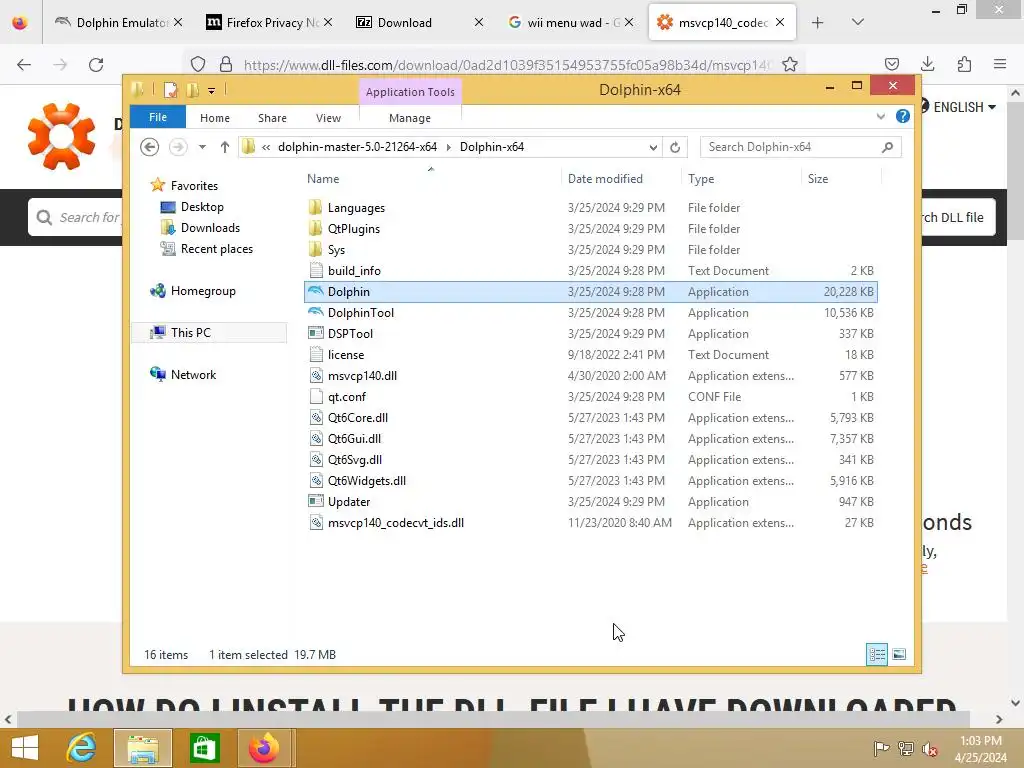The height and width of the screenshot is (768, 1024).
Task: Click the muted volume tray icon
Action: (x=929, y=749)
